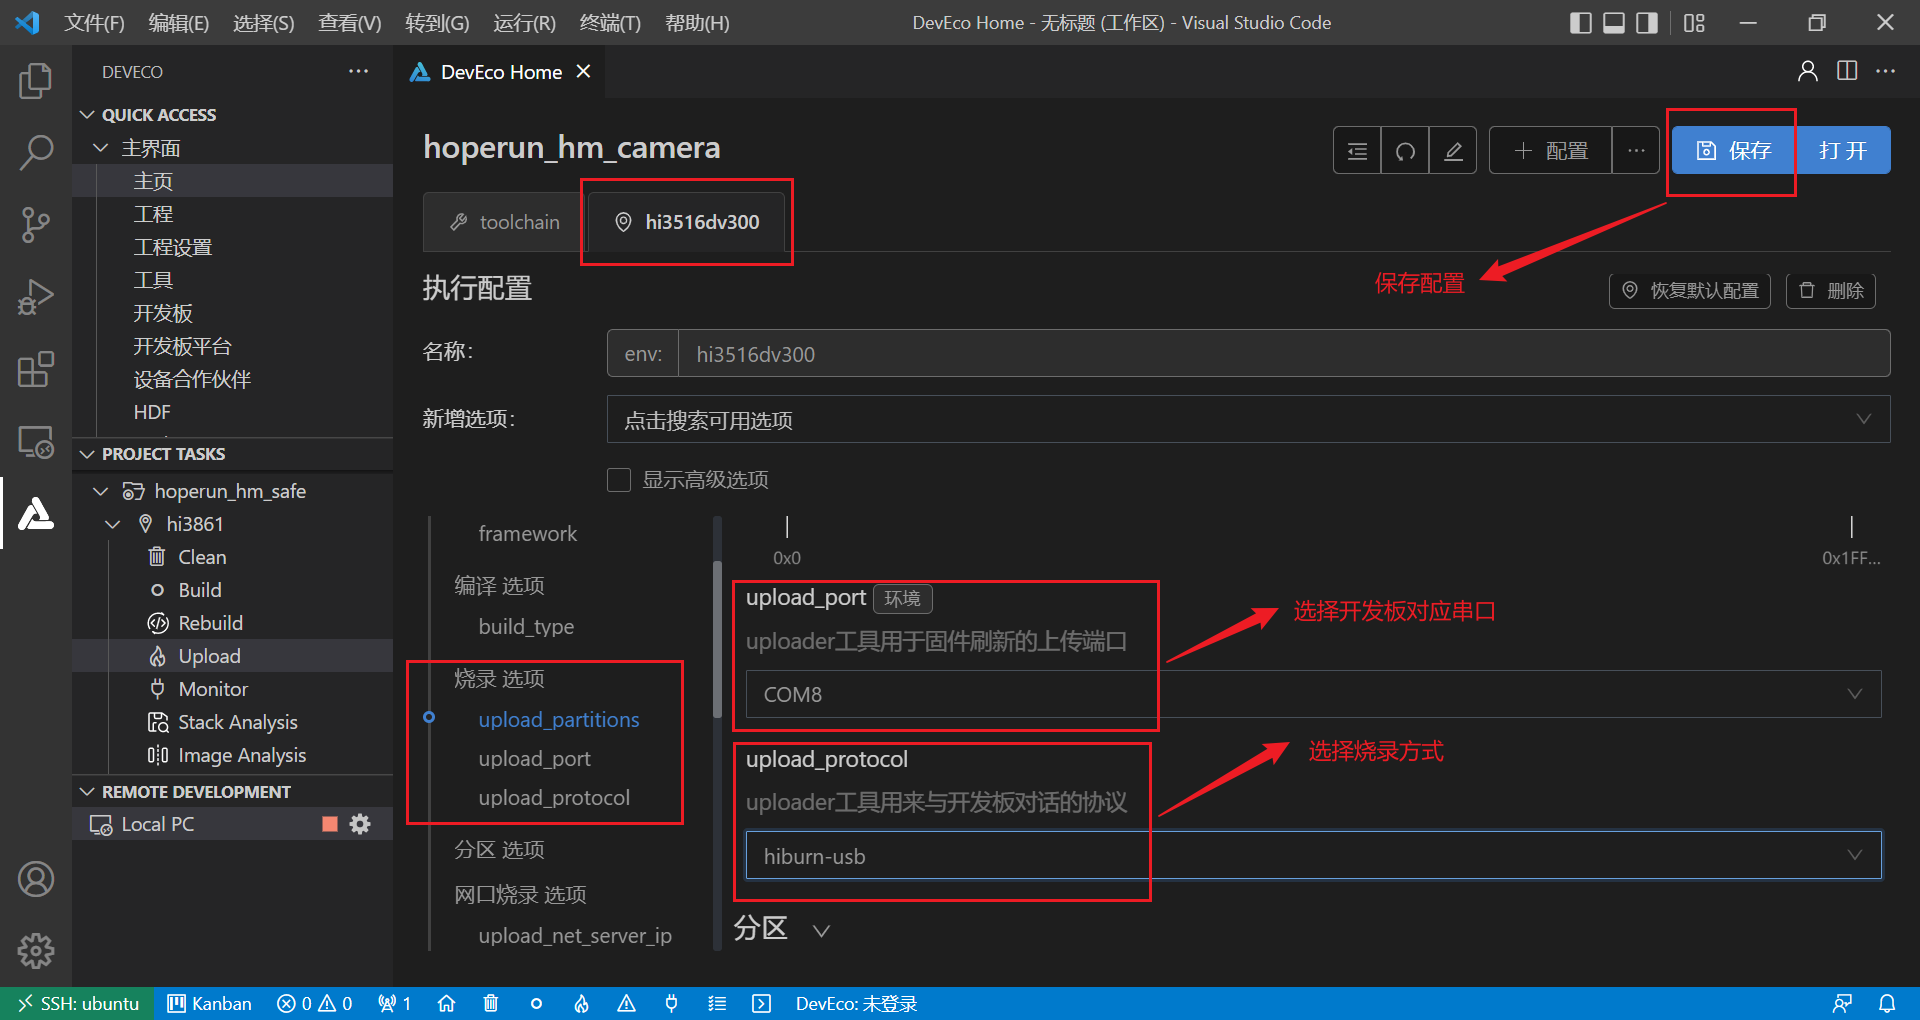Click 删除 button
The height and width of the screenshot is (1020, 1920).
(x=1831, y=291)
